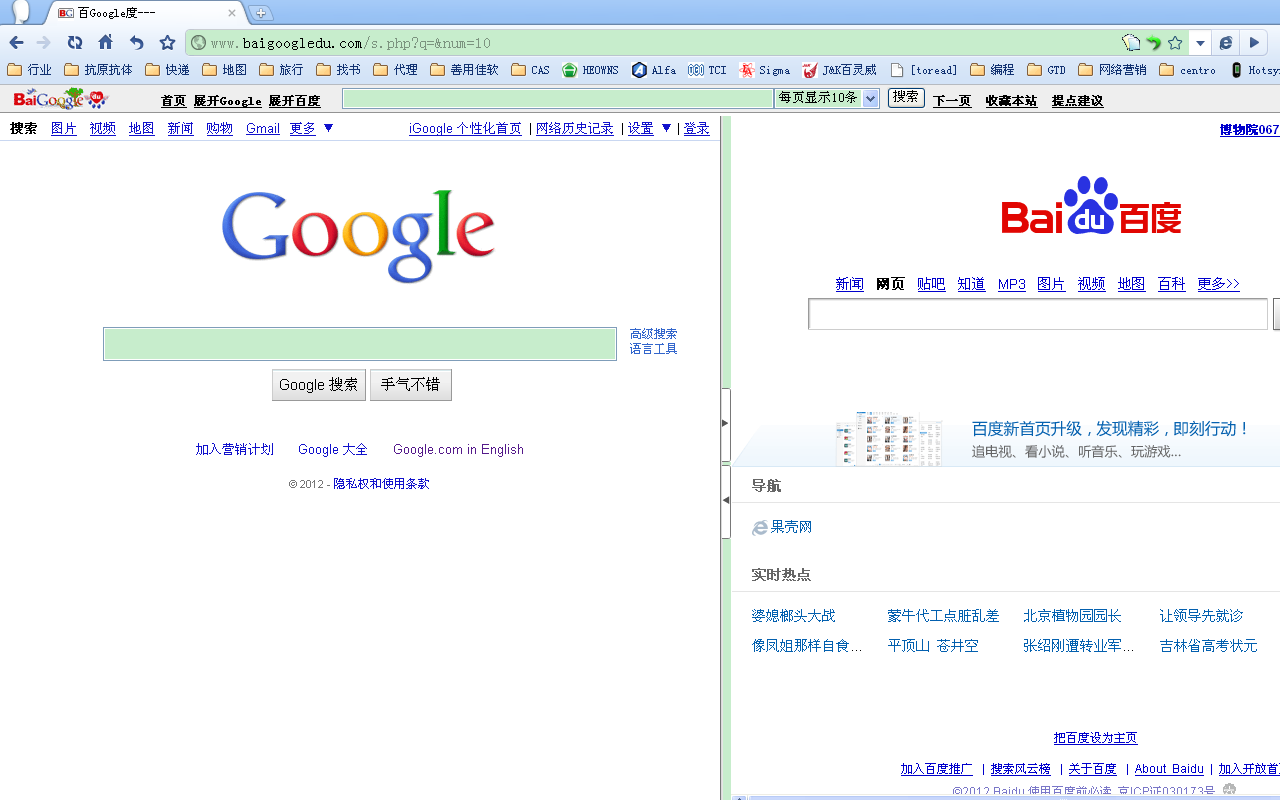Open Gmail link in Google bar
Viewport: 1280px width, 800px height.
(x=263, y=128)
